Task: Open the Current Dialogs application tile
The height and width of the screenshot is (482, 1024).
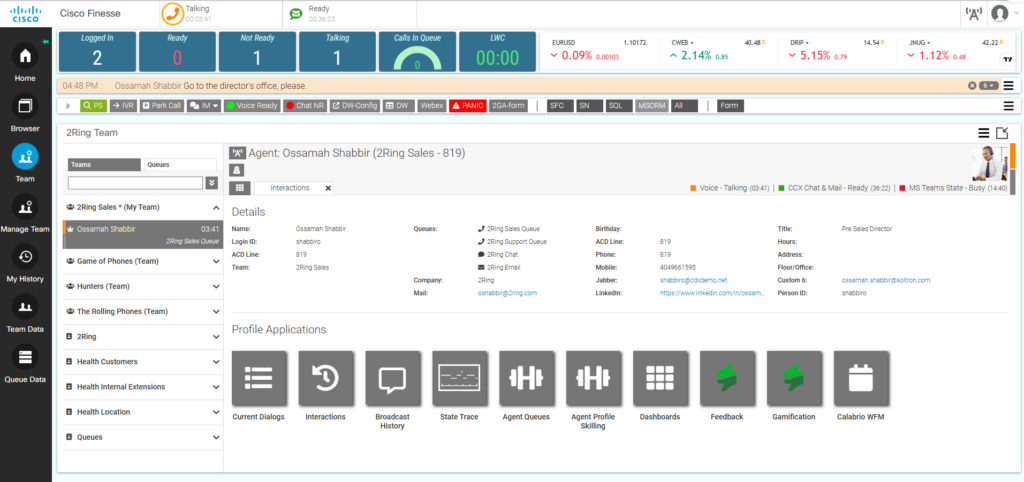Action: (259, 378)
